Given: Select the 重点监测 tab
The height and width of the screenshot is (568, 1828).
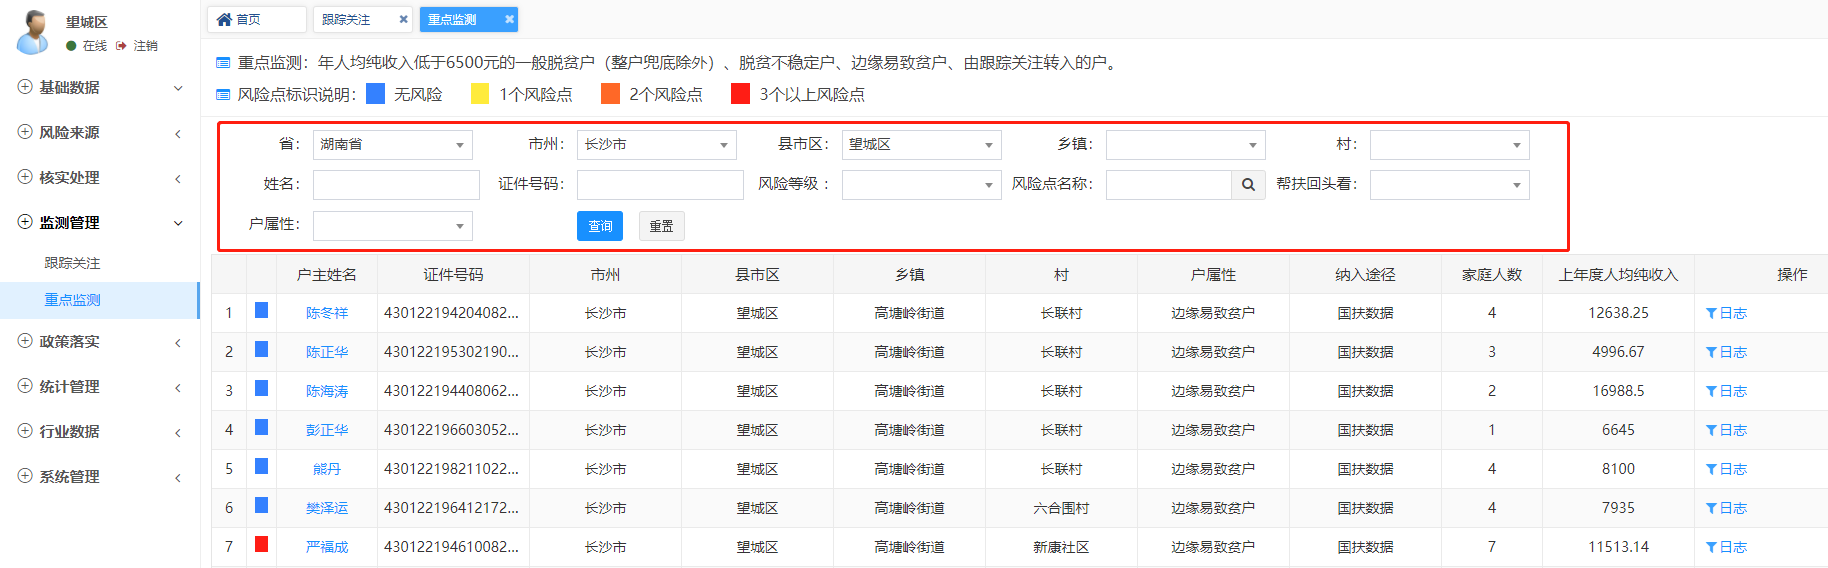Looking at the screenshot, I should [x=469, y=19].
